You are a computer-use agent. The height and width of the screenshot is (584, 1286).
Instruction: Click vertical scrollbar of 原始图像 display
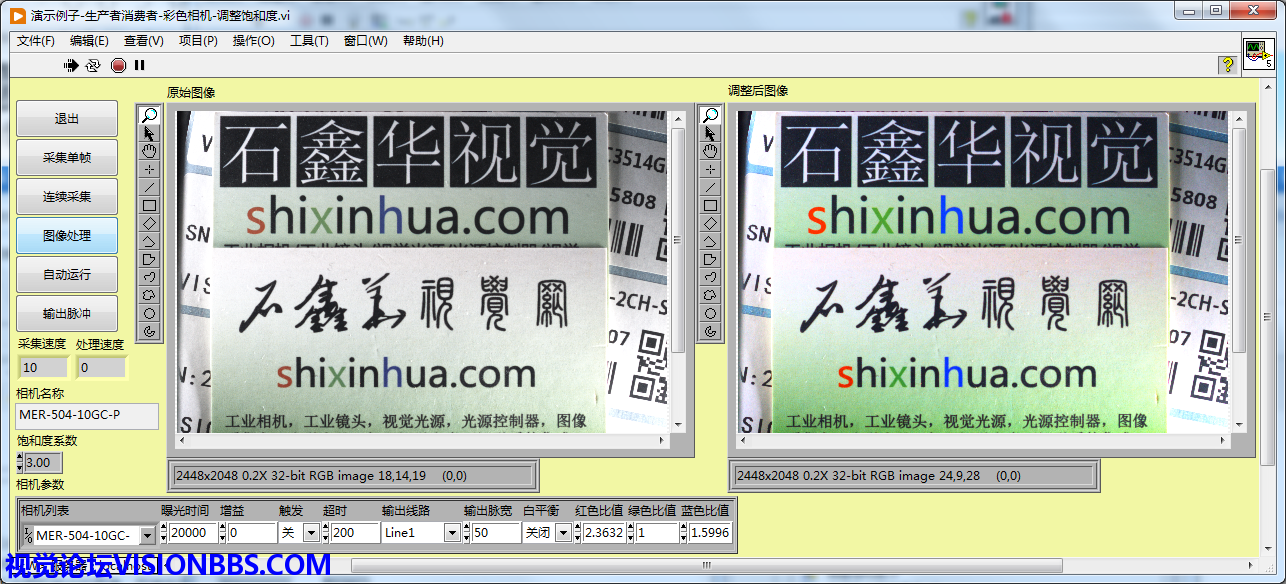point(678,270)
